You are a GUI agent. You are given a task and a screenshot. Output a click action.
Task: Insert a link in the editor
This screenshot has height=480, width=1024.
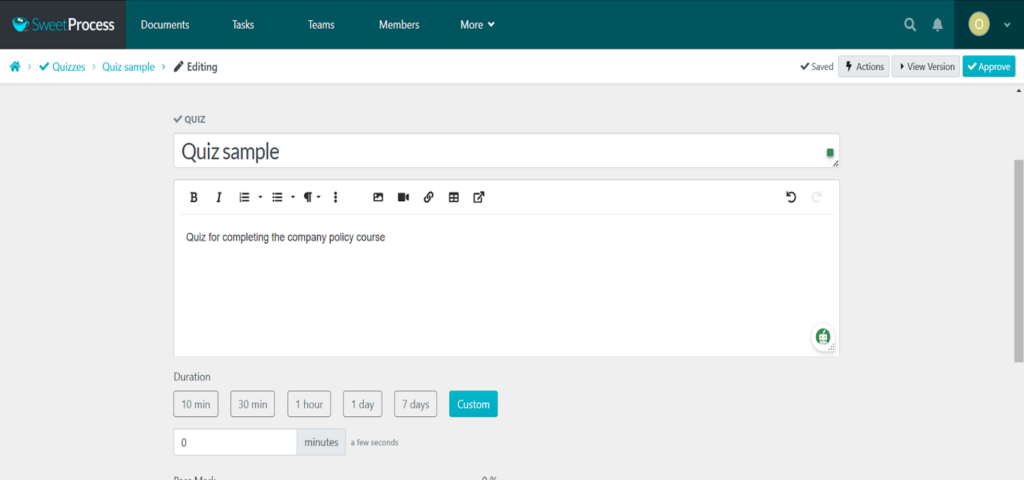(x=428, y=198)
